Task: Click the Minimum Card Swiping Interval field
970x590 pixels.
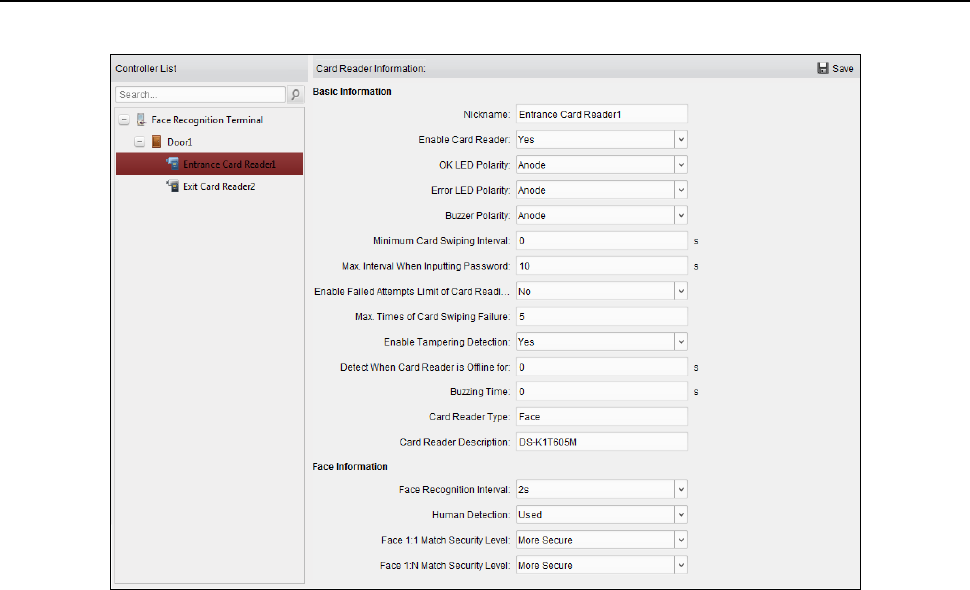Action: (x=601, y=241)
